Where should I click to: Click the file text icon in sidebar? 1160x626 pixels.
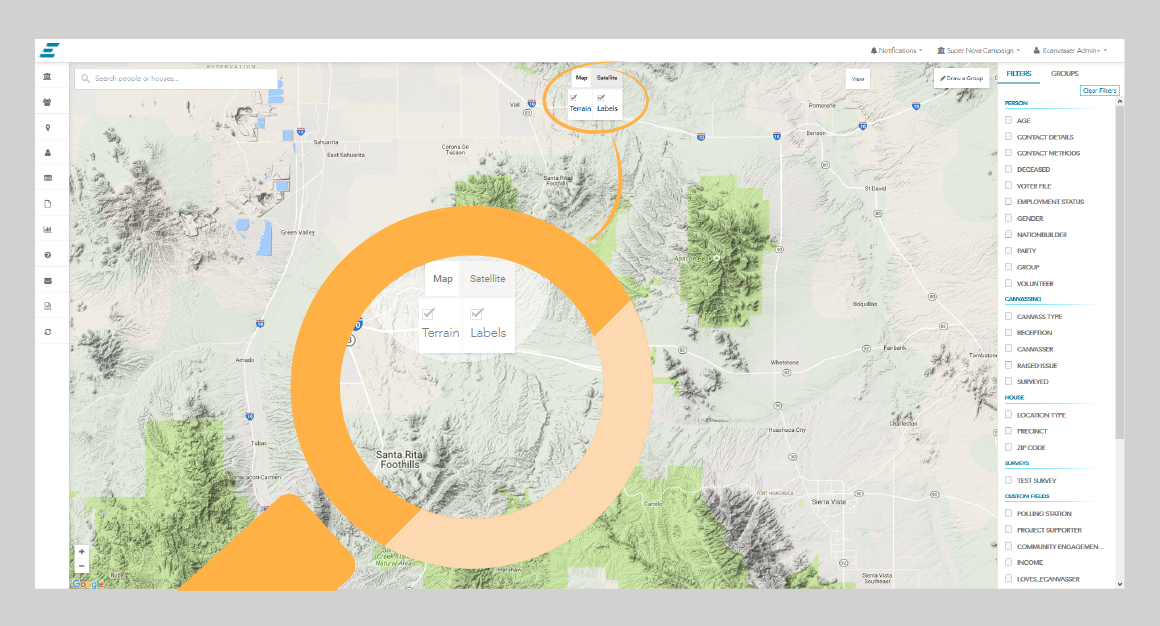[x=48, y=306]
